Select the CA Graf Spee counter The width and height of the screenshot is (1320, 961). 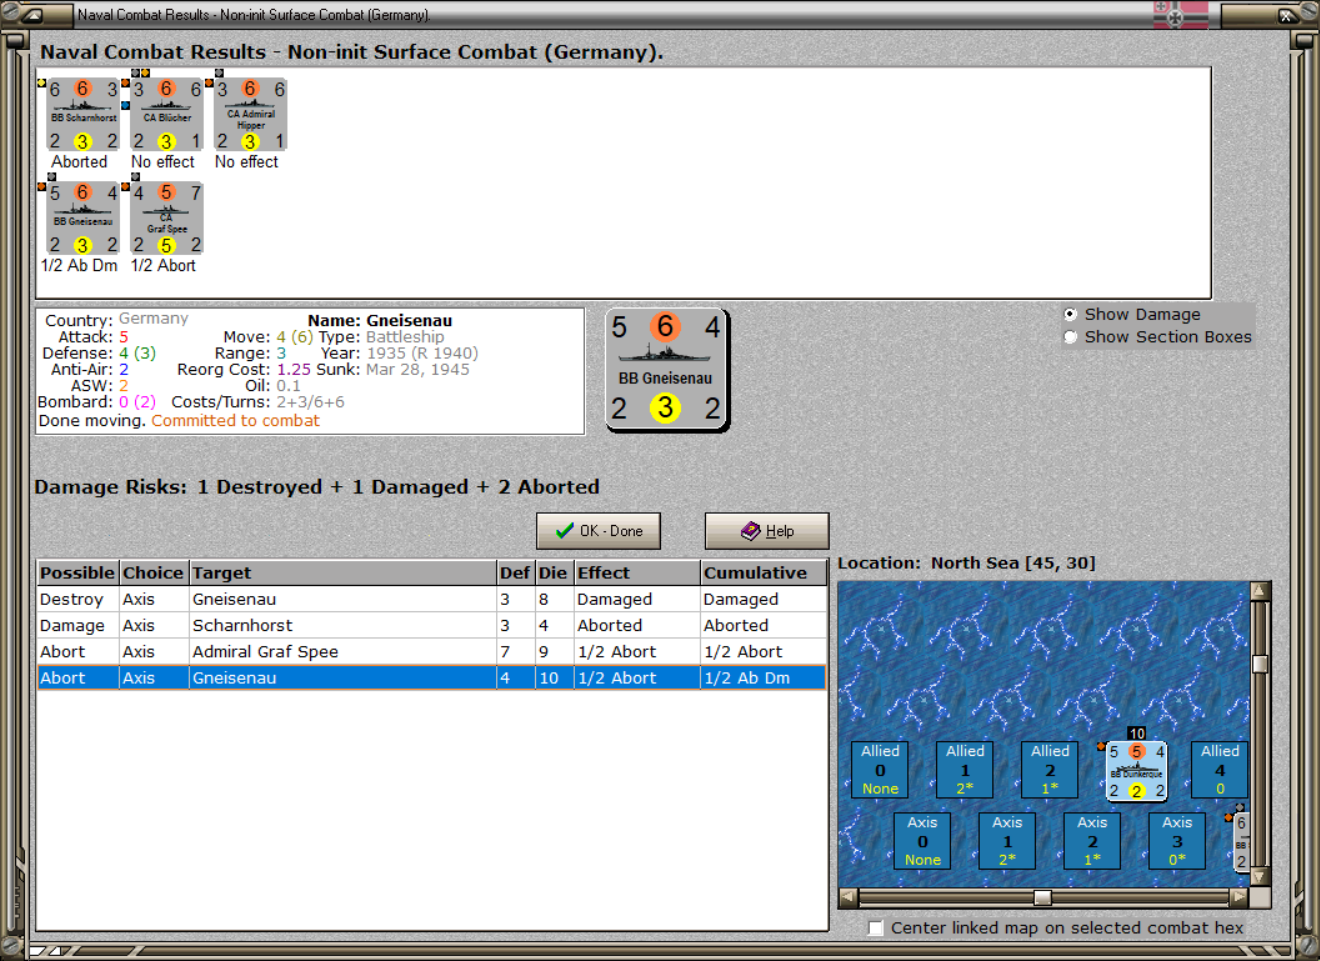point(167,218)
